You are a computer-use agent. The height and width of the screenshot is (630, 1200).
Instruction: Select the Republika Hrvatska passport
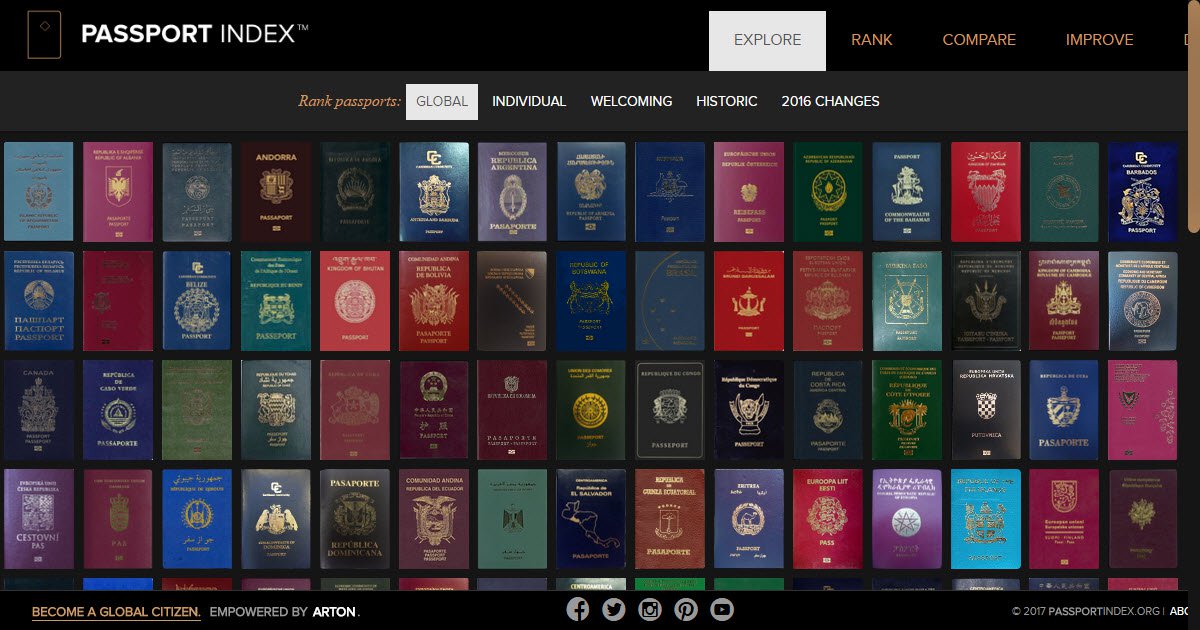(x=986, y=410)
